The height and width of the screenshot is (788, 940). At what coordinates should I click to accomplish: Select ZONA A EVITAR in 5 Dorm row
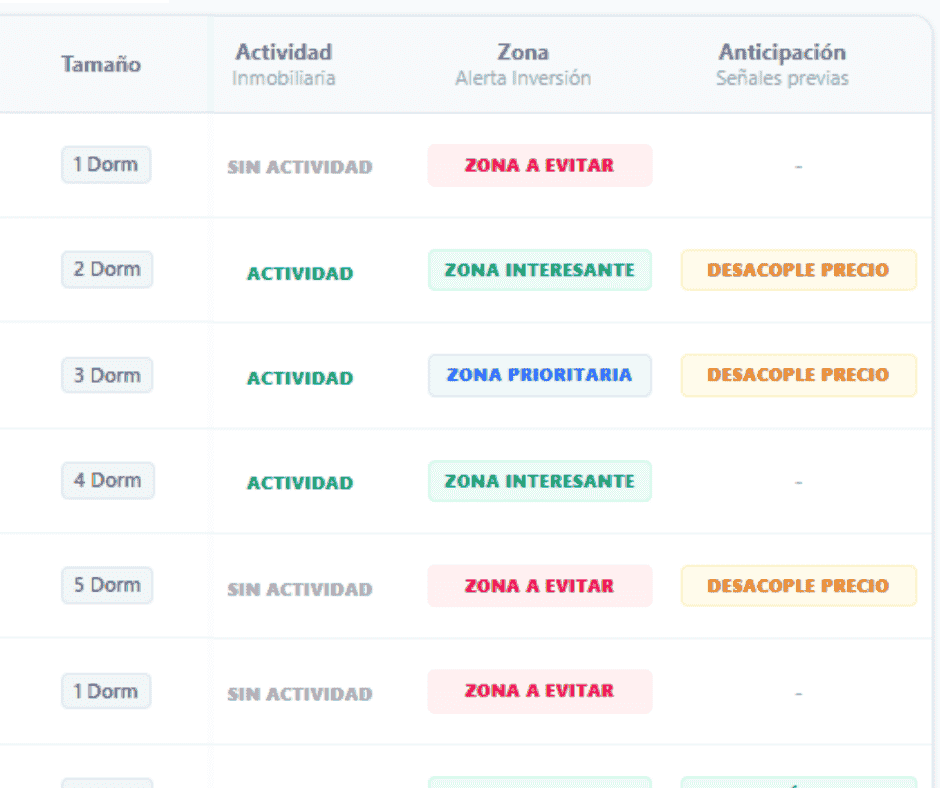(x=539, y=587)
